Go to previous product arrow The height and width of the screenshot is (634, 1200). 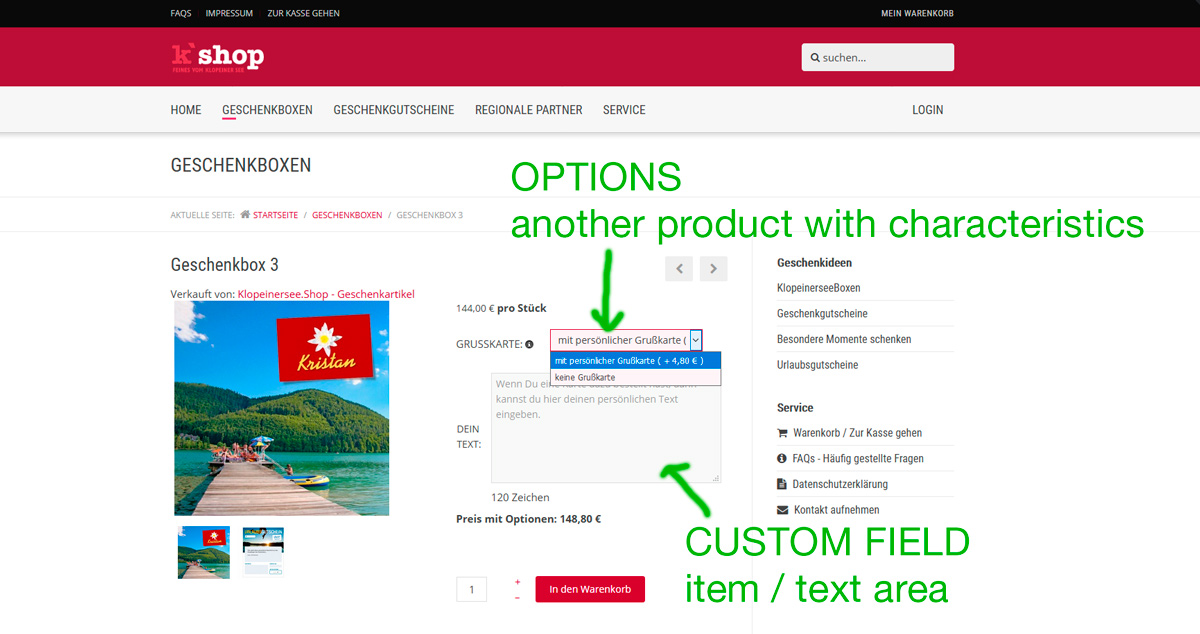pos(679,269)
